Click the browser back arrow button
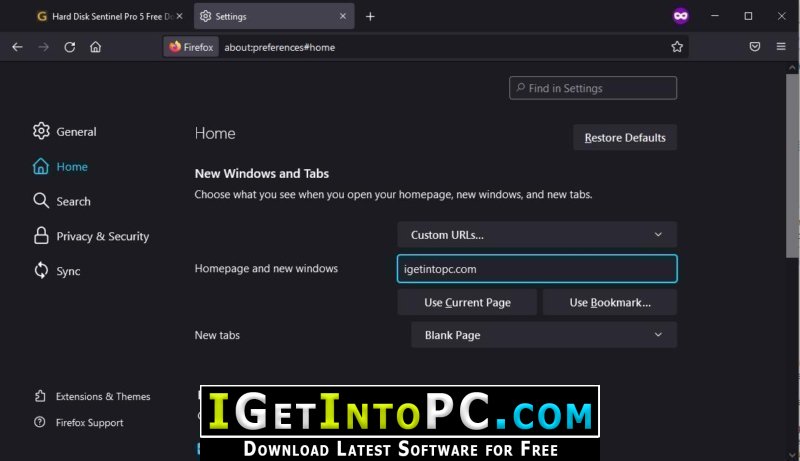 point(17,47)
